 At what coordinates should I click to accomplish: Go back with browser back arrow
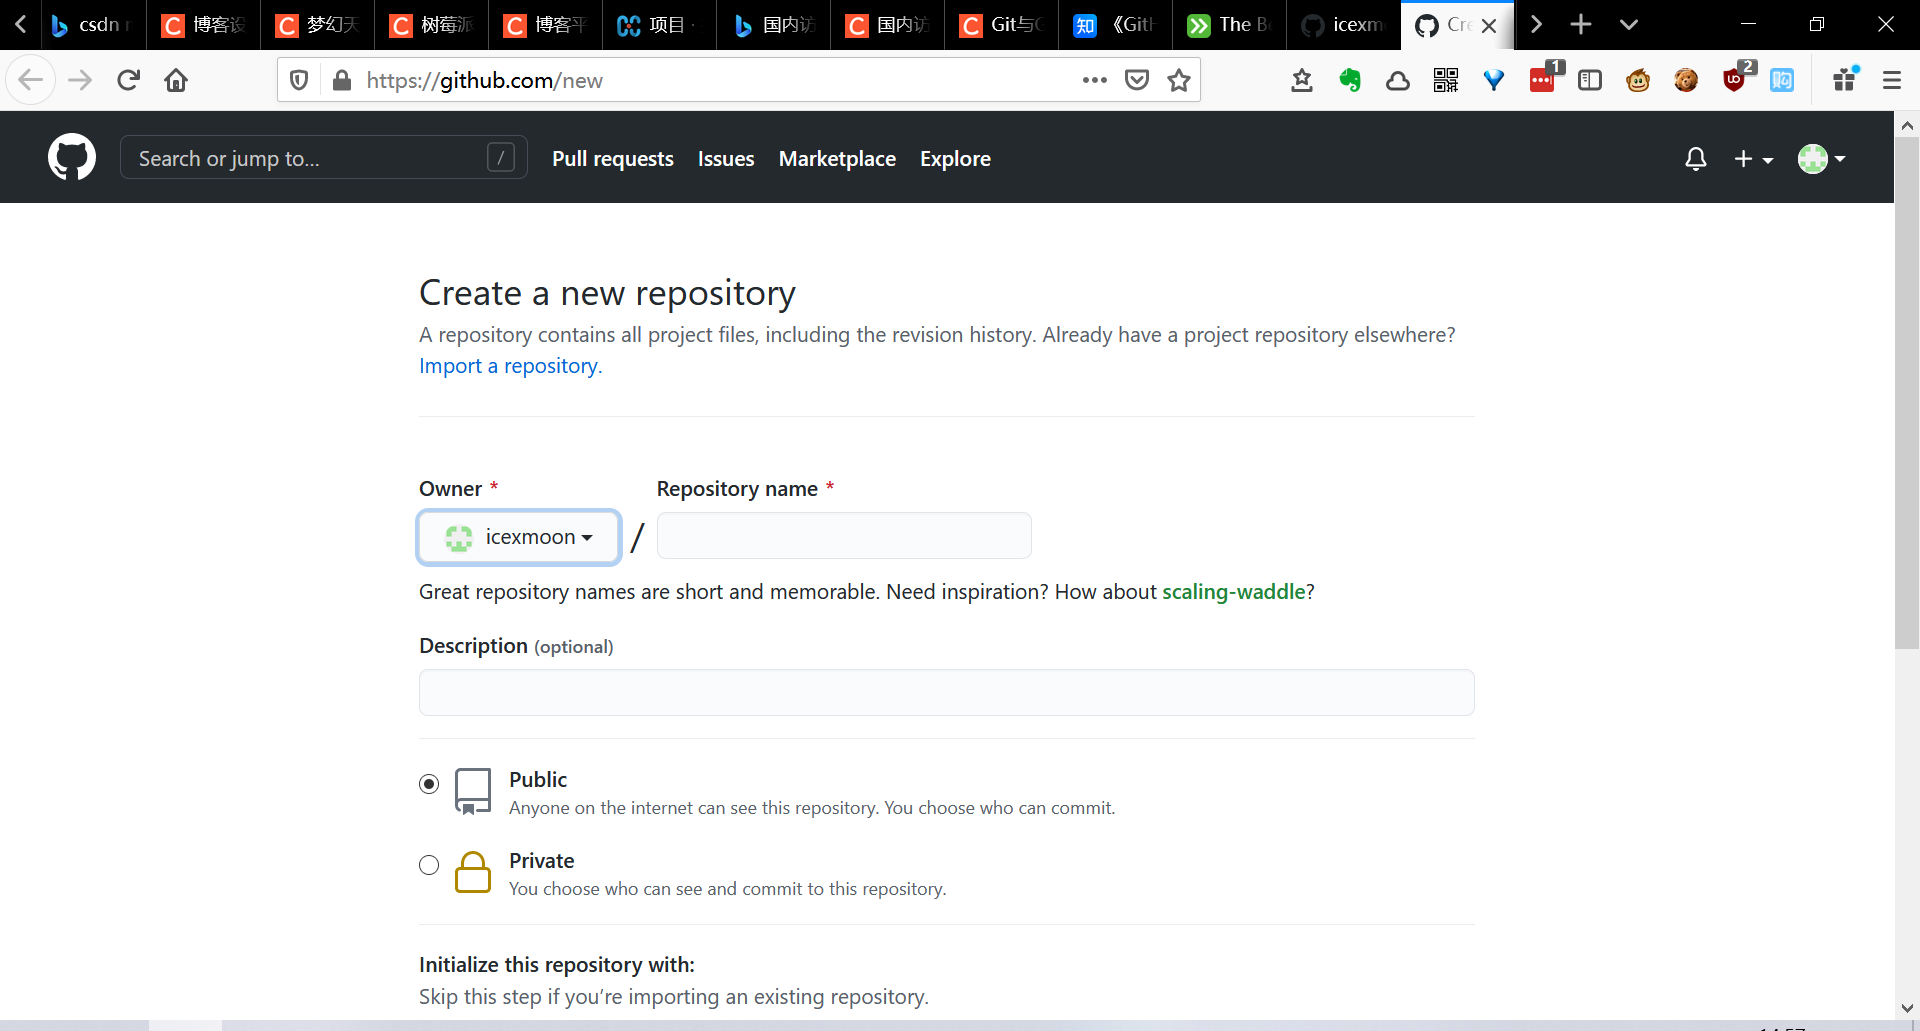(31, 80)
